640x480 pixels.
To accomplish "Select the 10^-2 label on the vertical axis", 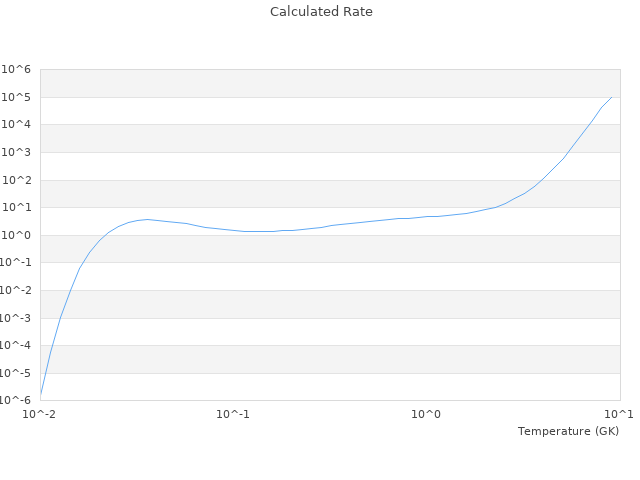I will point(14,291).
